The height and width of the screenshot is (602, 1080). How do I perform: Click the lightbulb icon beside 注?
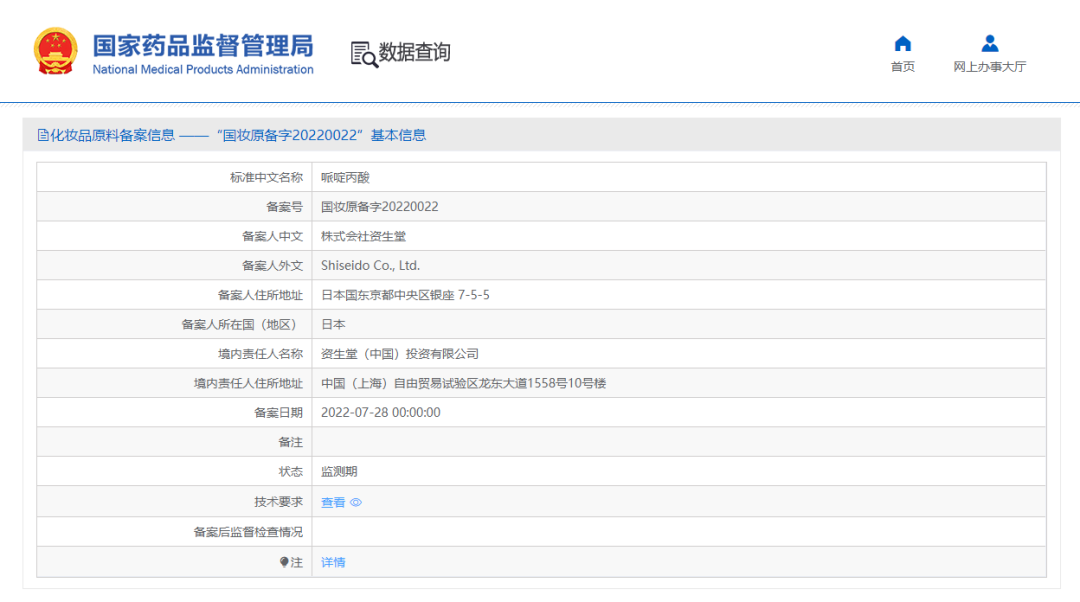tap(284, 562)
